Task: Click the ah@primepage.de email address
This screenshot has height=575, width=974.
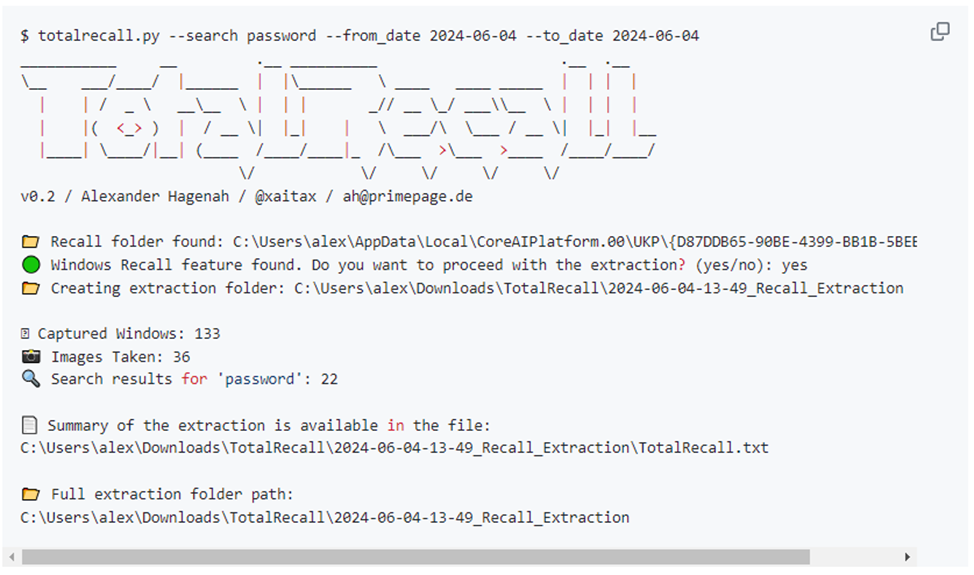Action: (x=406, y=196)
